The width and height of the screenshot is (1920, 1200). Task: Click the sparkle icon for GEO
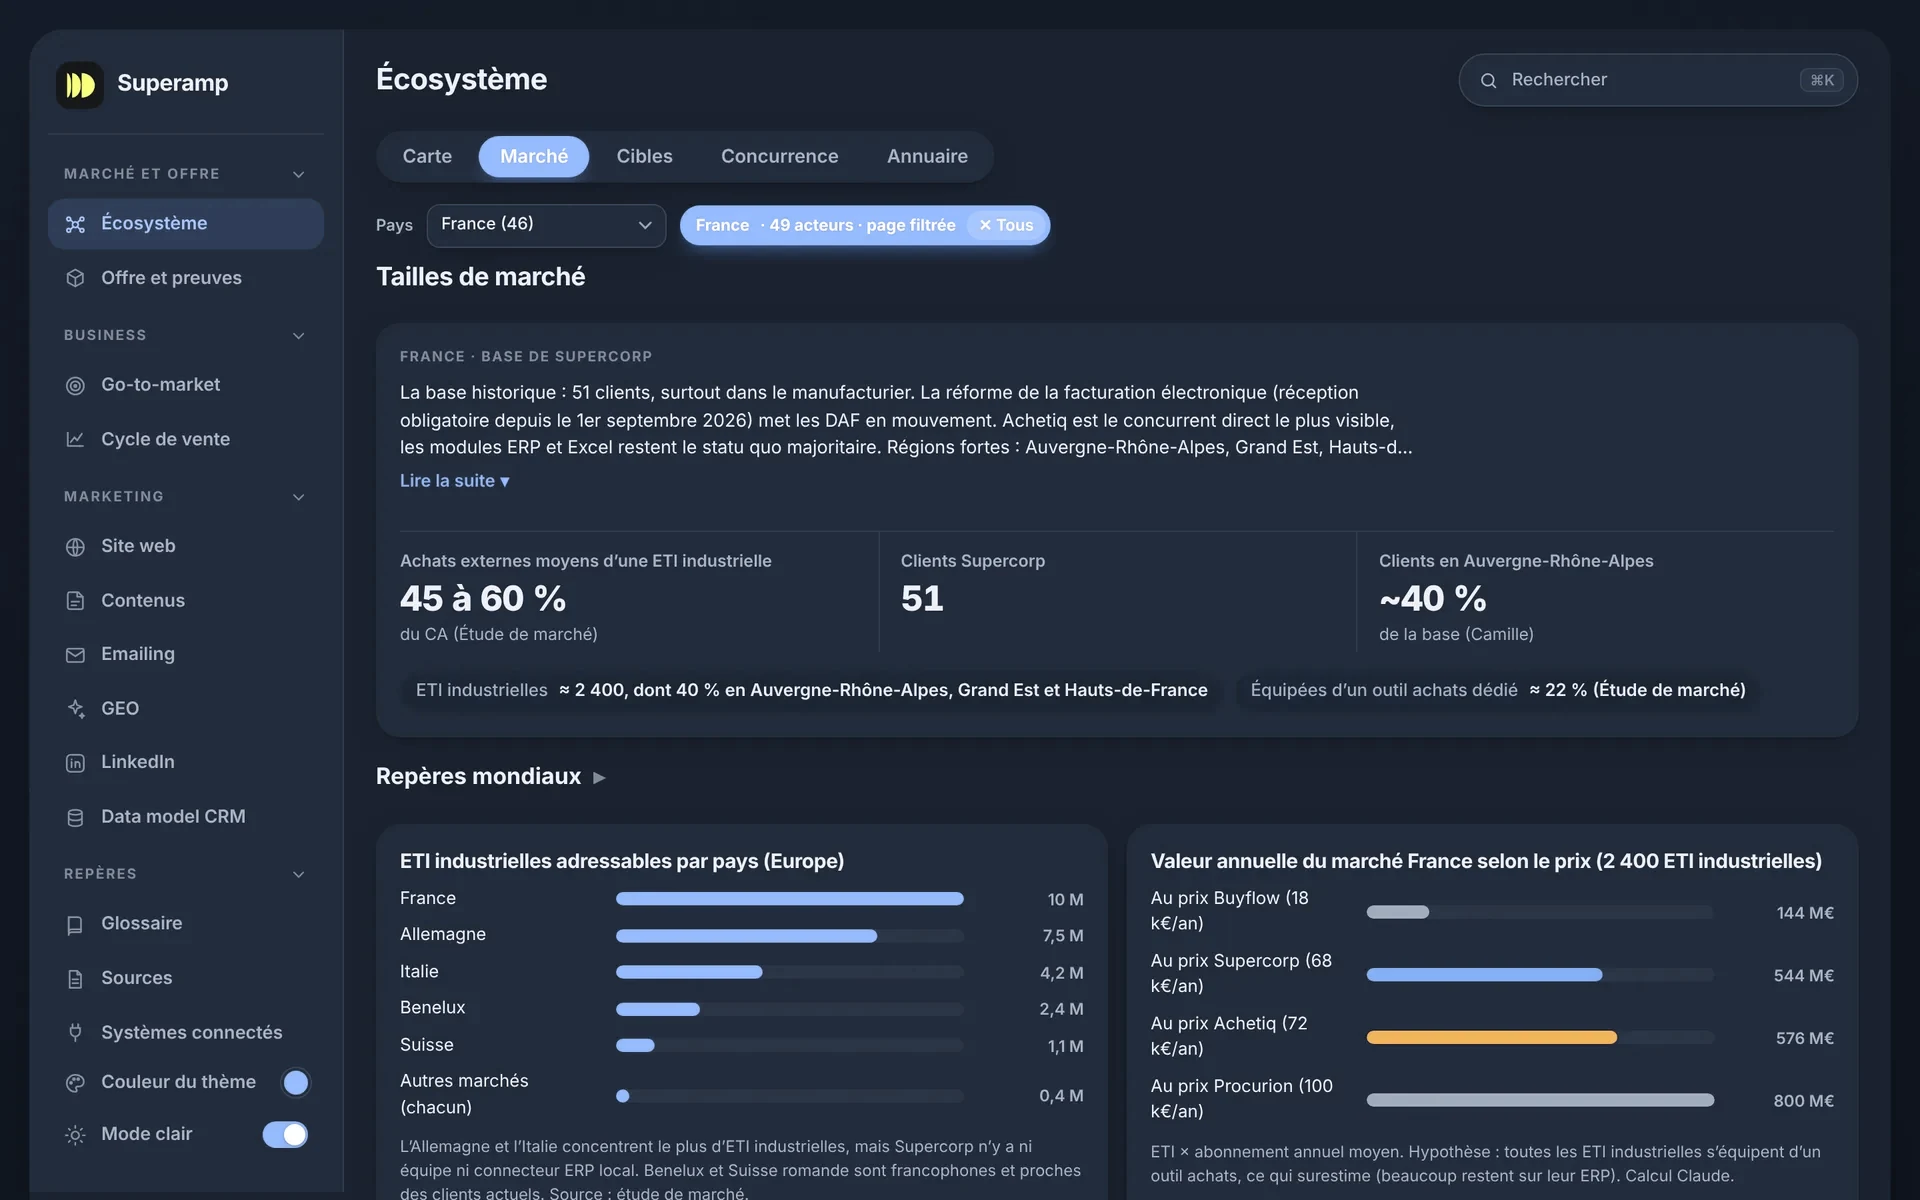(x=75, y=709)
